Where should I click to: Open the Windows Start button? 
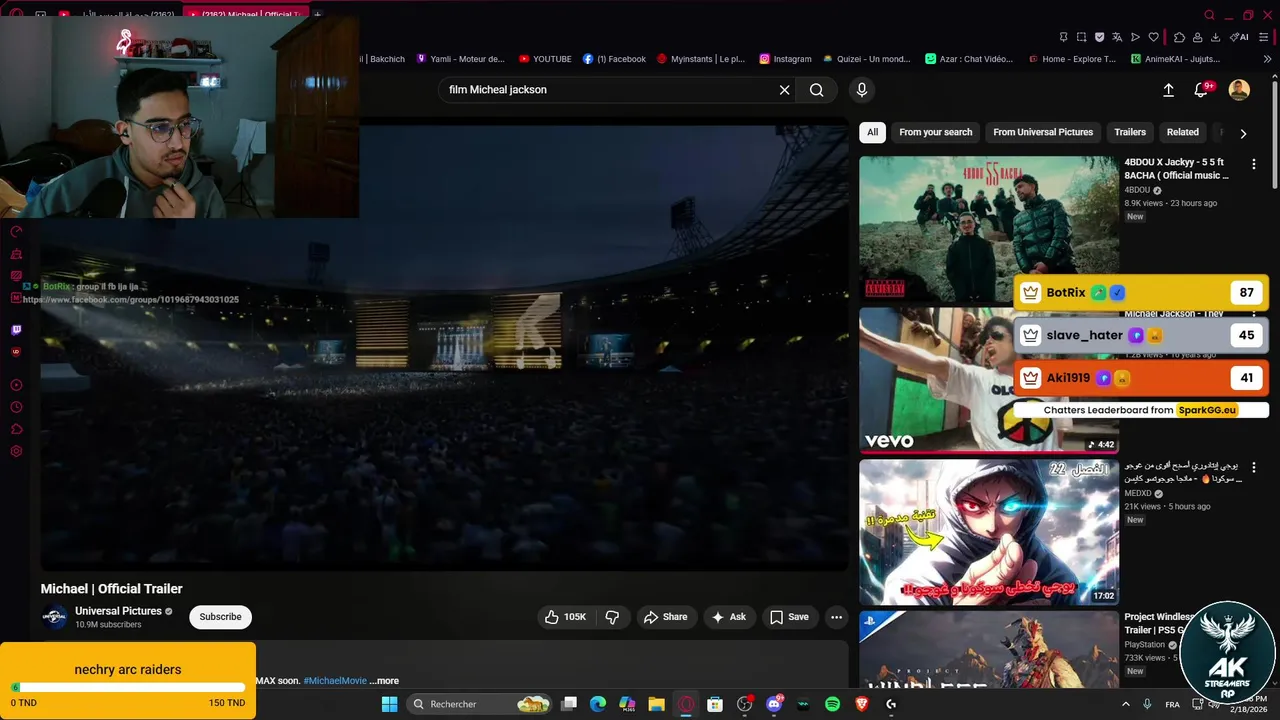389,704
